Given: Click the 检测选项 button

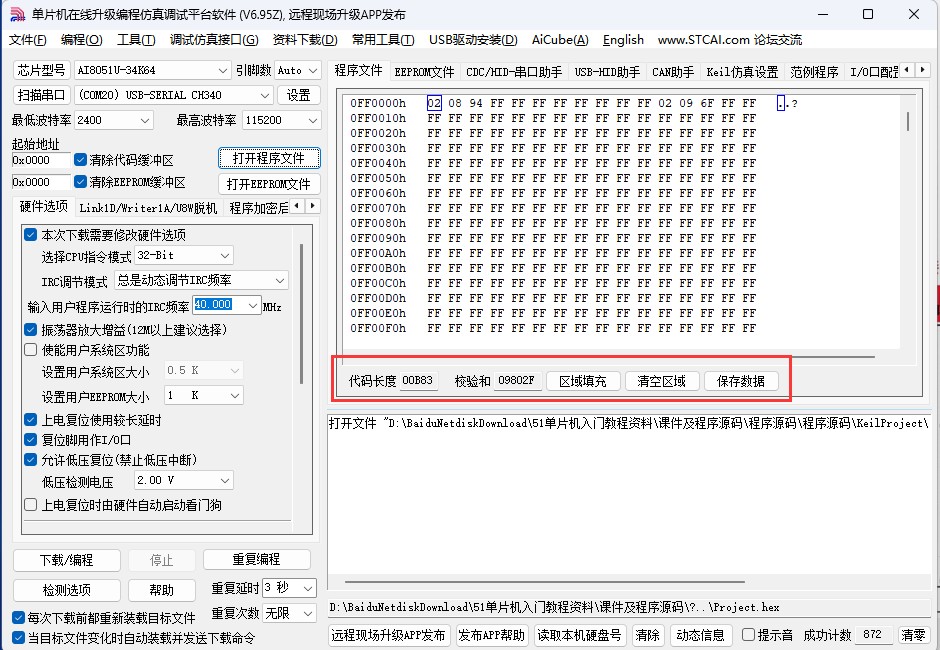Looking at the screenshot, I should pos(67,590).
